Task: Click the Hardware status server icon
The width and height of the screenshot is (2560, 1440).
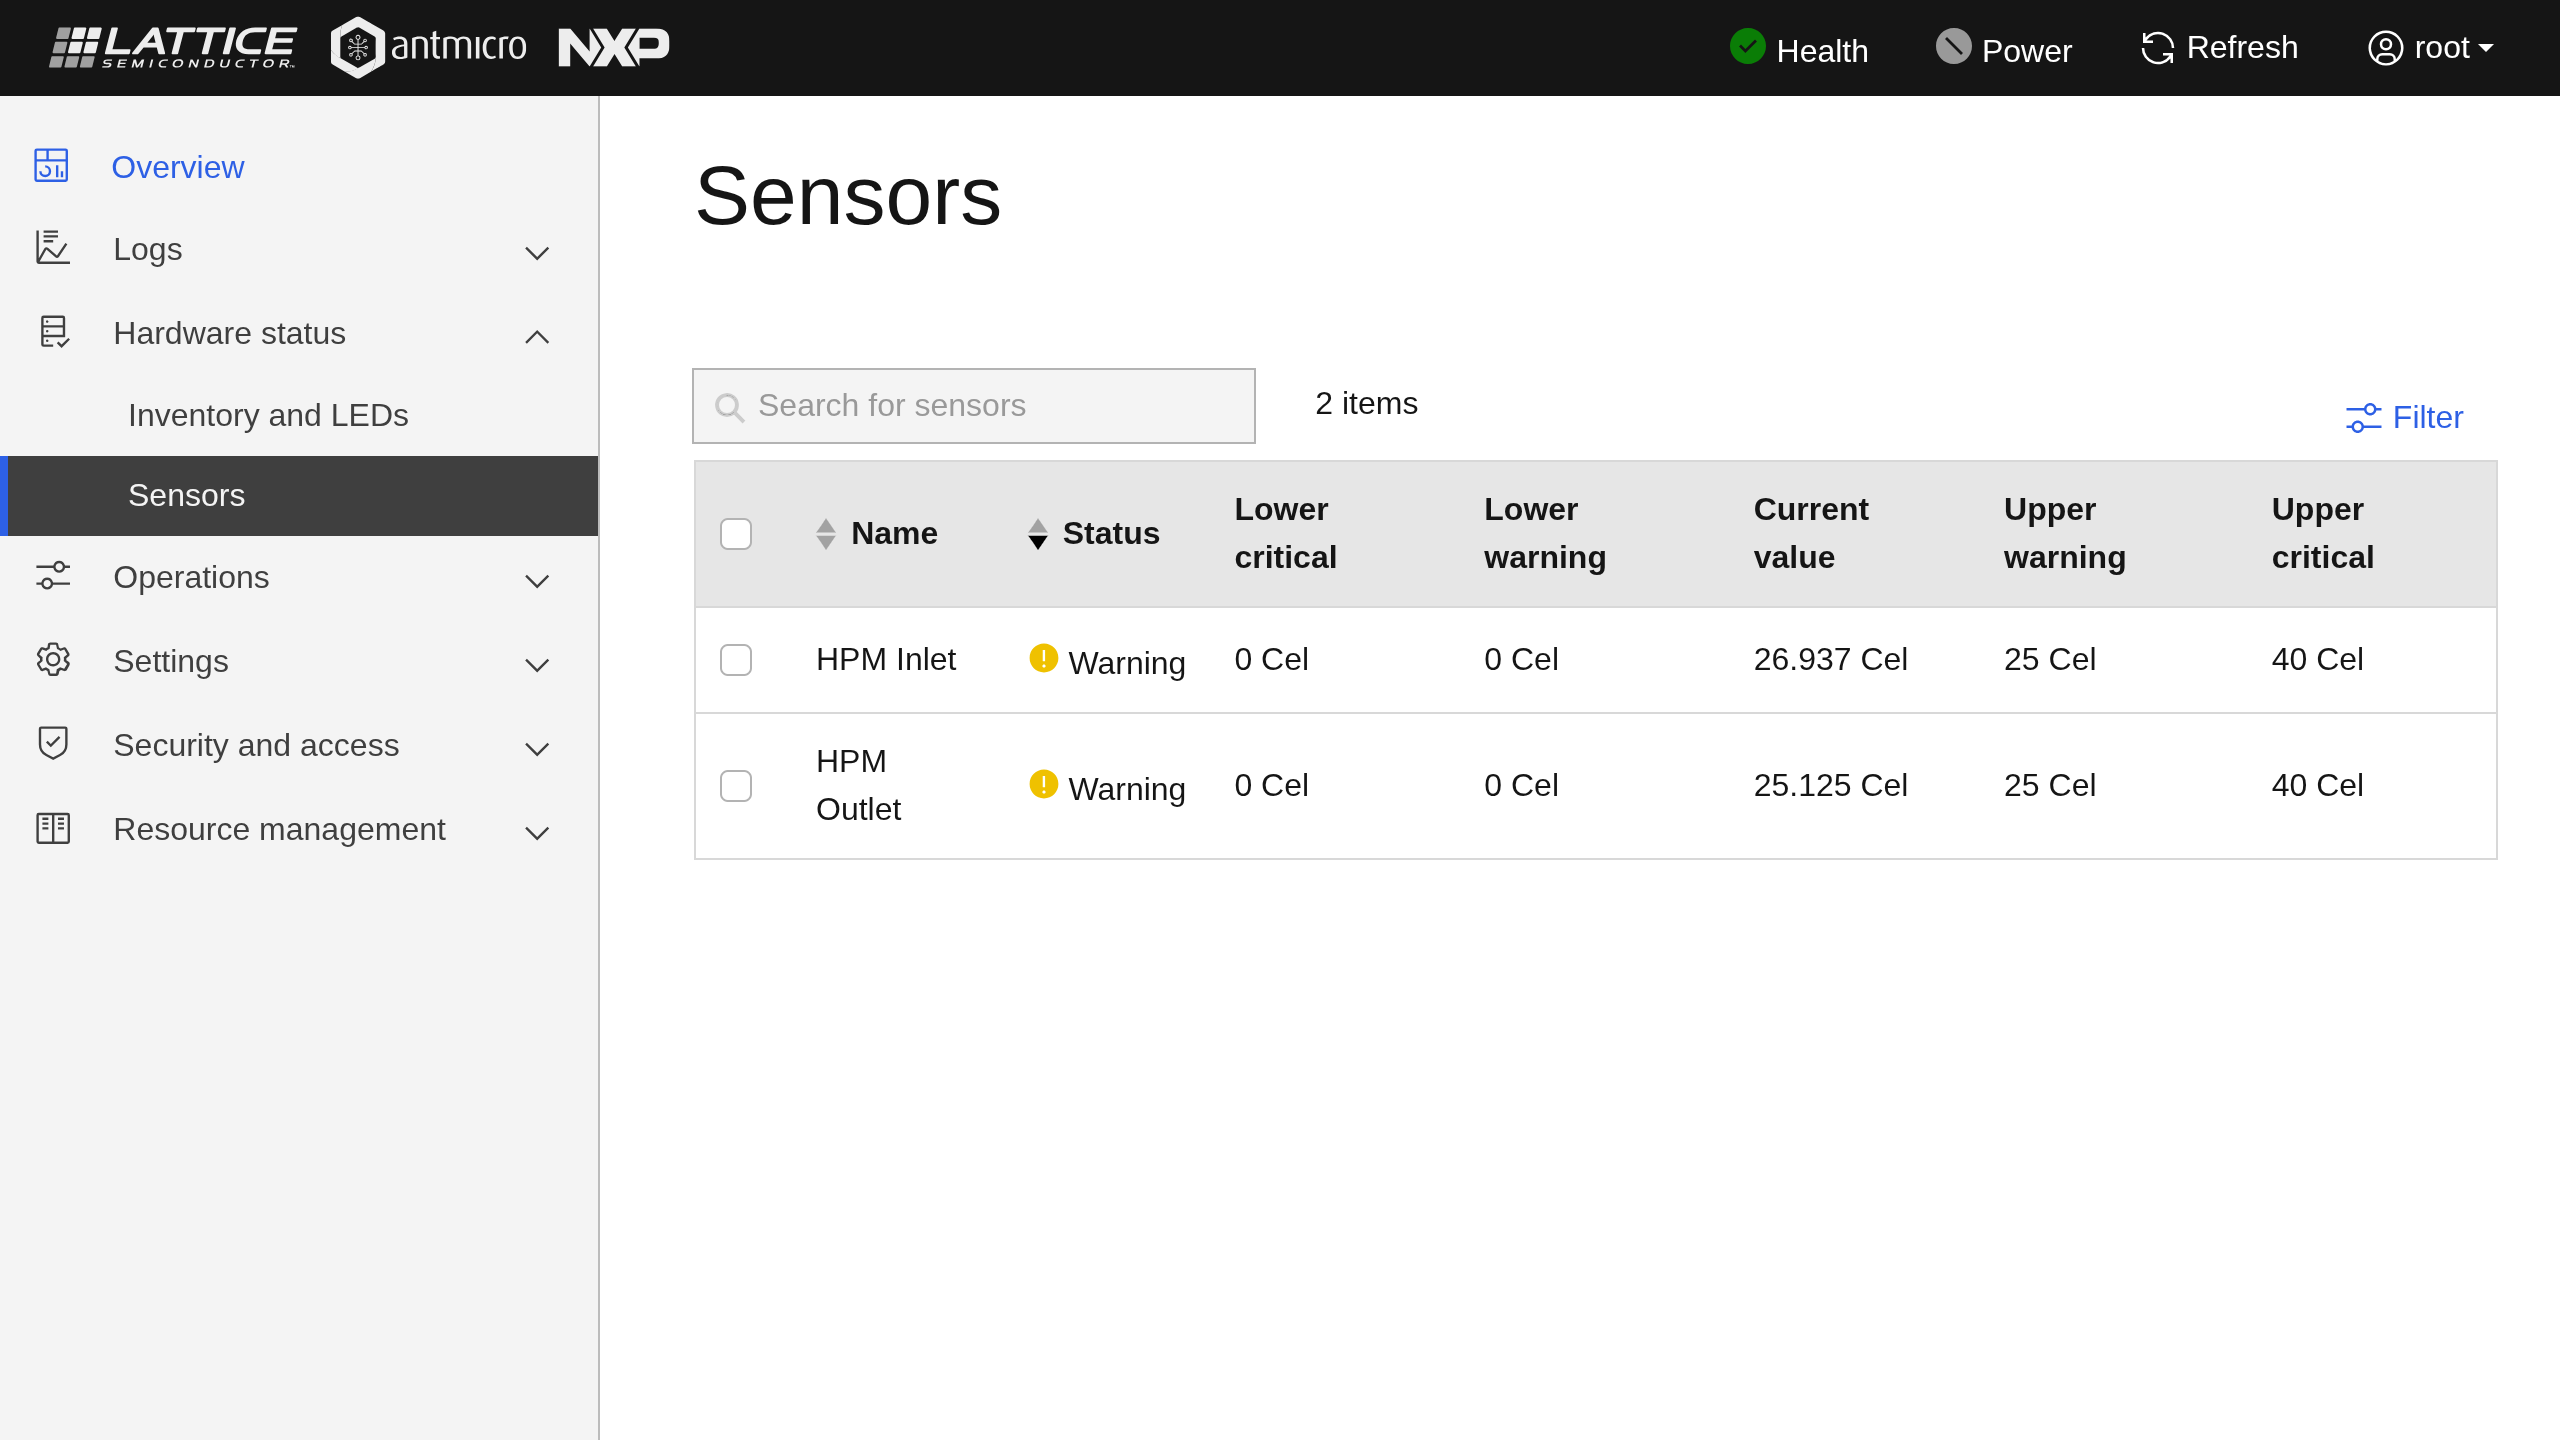Action: [53, 332]
